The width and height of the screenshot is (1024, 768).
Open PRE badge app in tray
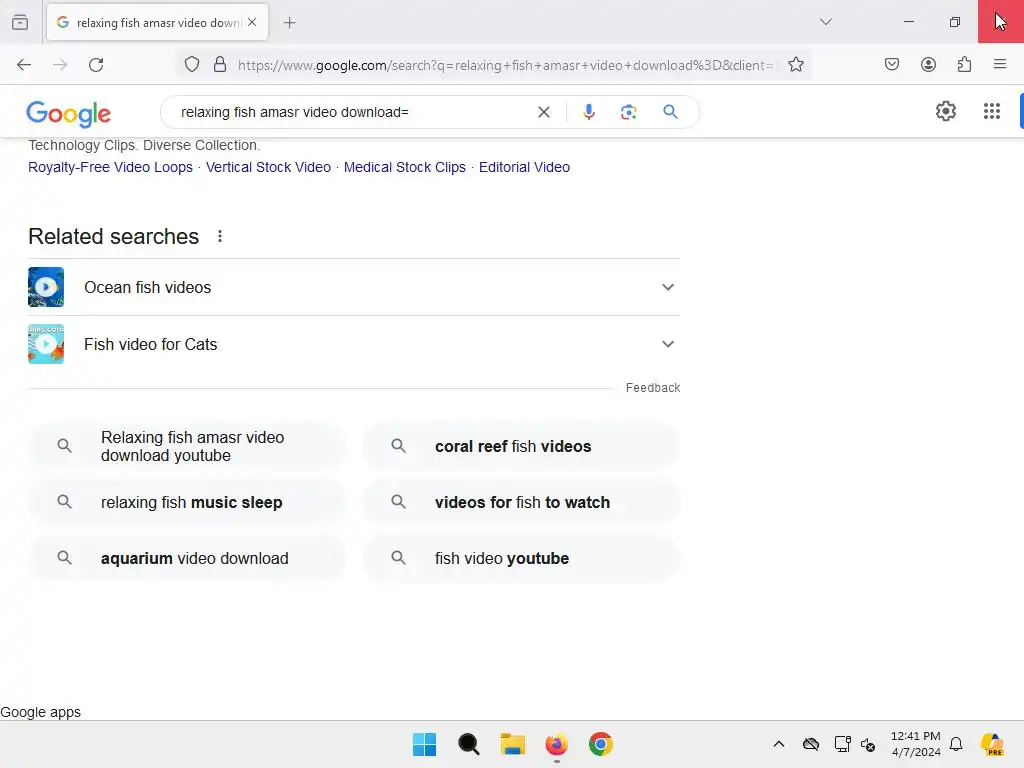992,744
